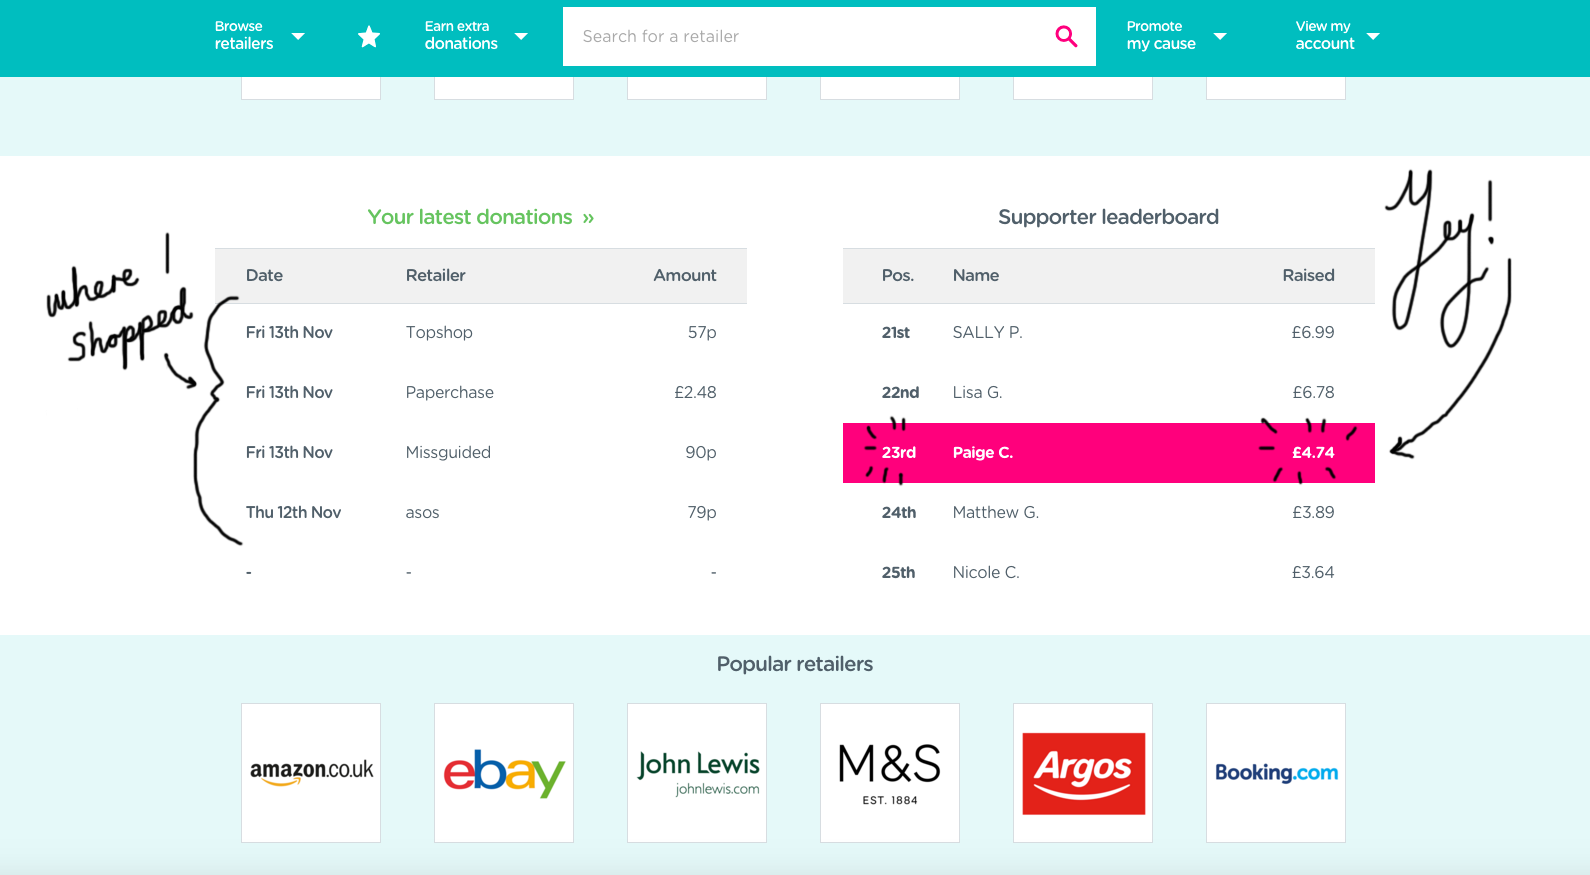
Task: Open the M&S retailer tile
Action: (x=890, y=773)
